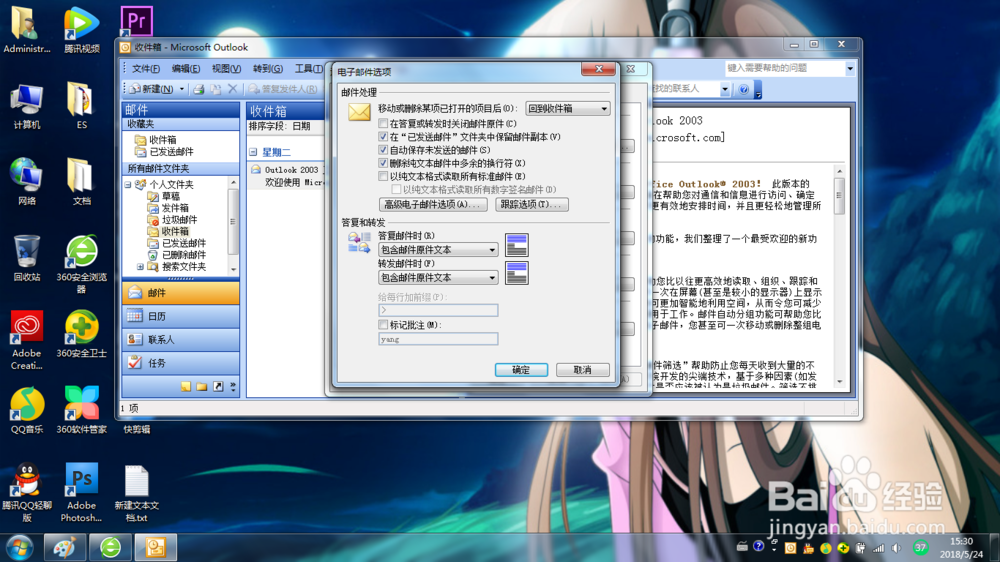The height and width of the screenshot is (562, 1000).
Task: Open the help question box dropdown
Action: 850,68
